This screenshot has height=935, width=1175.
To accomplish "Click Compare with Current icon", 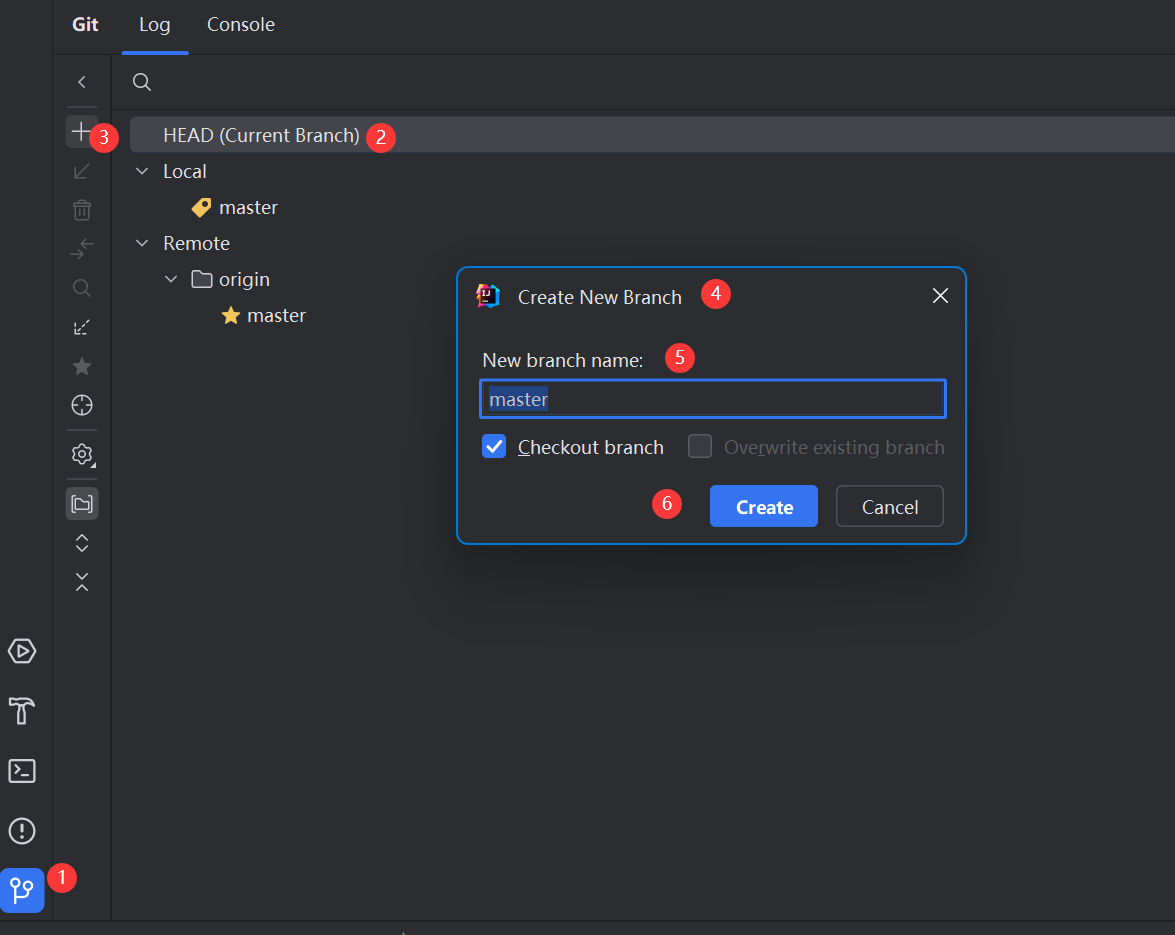I will [x=82, y=249].
